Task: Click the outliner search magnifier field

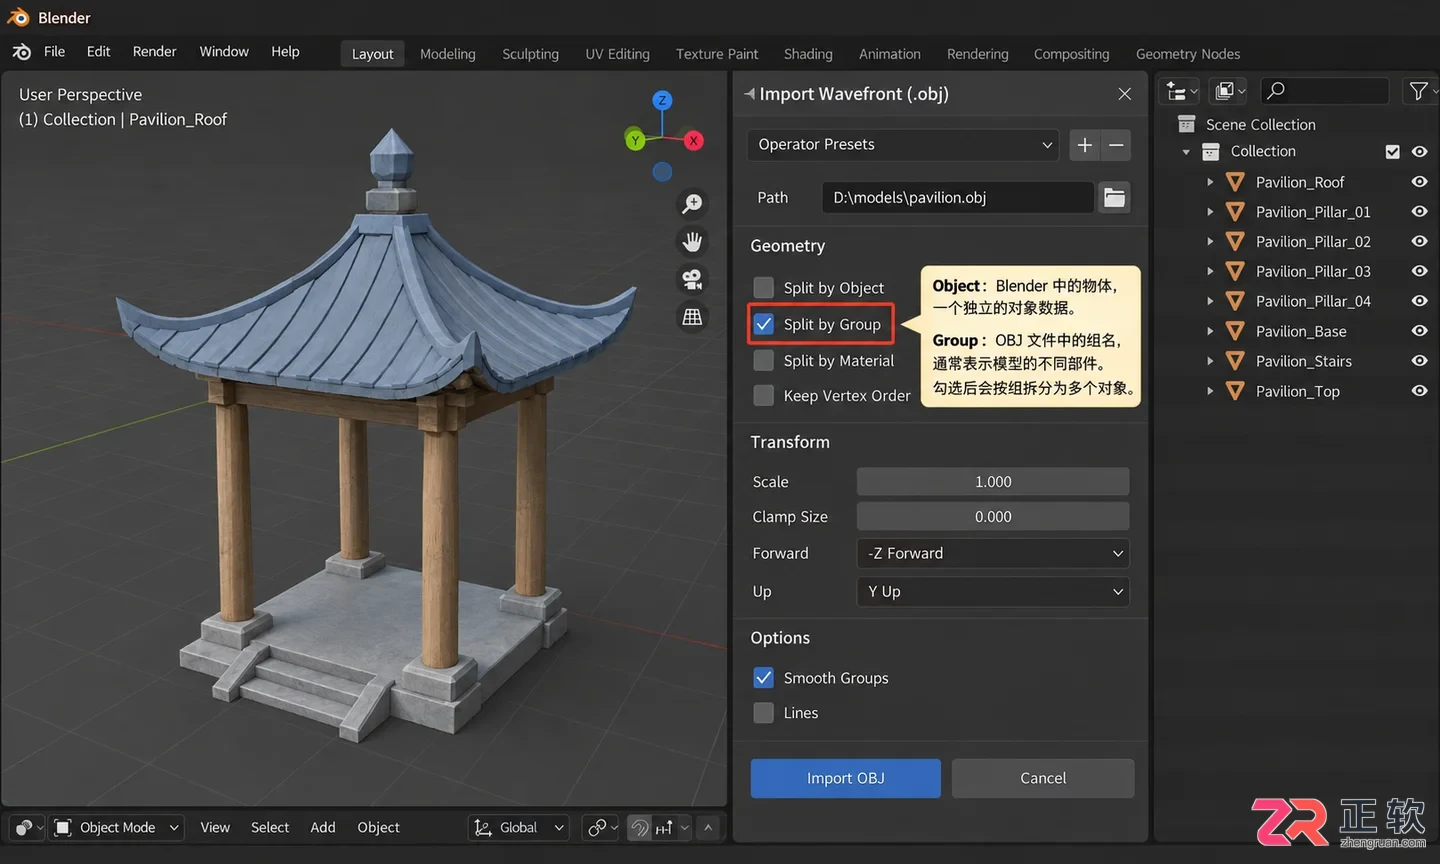Action: tap(1325, 91)
